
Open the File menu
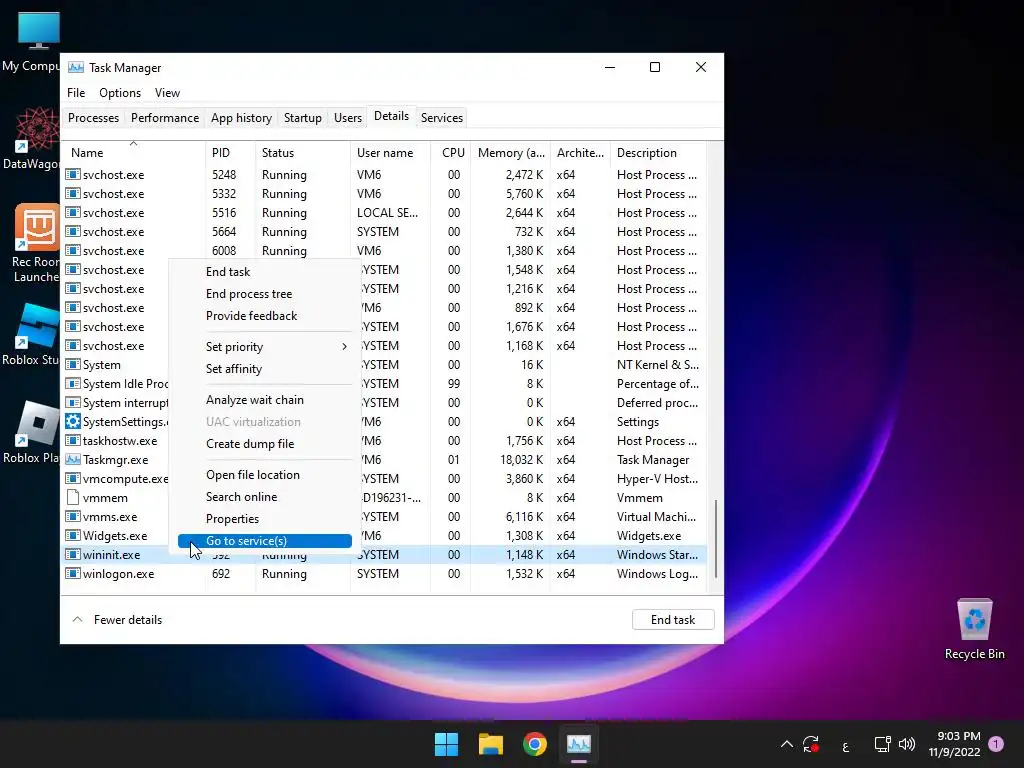pyautogui.click(x=76, y=93)
